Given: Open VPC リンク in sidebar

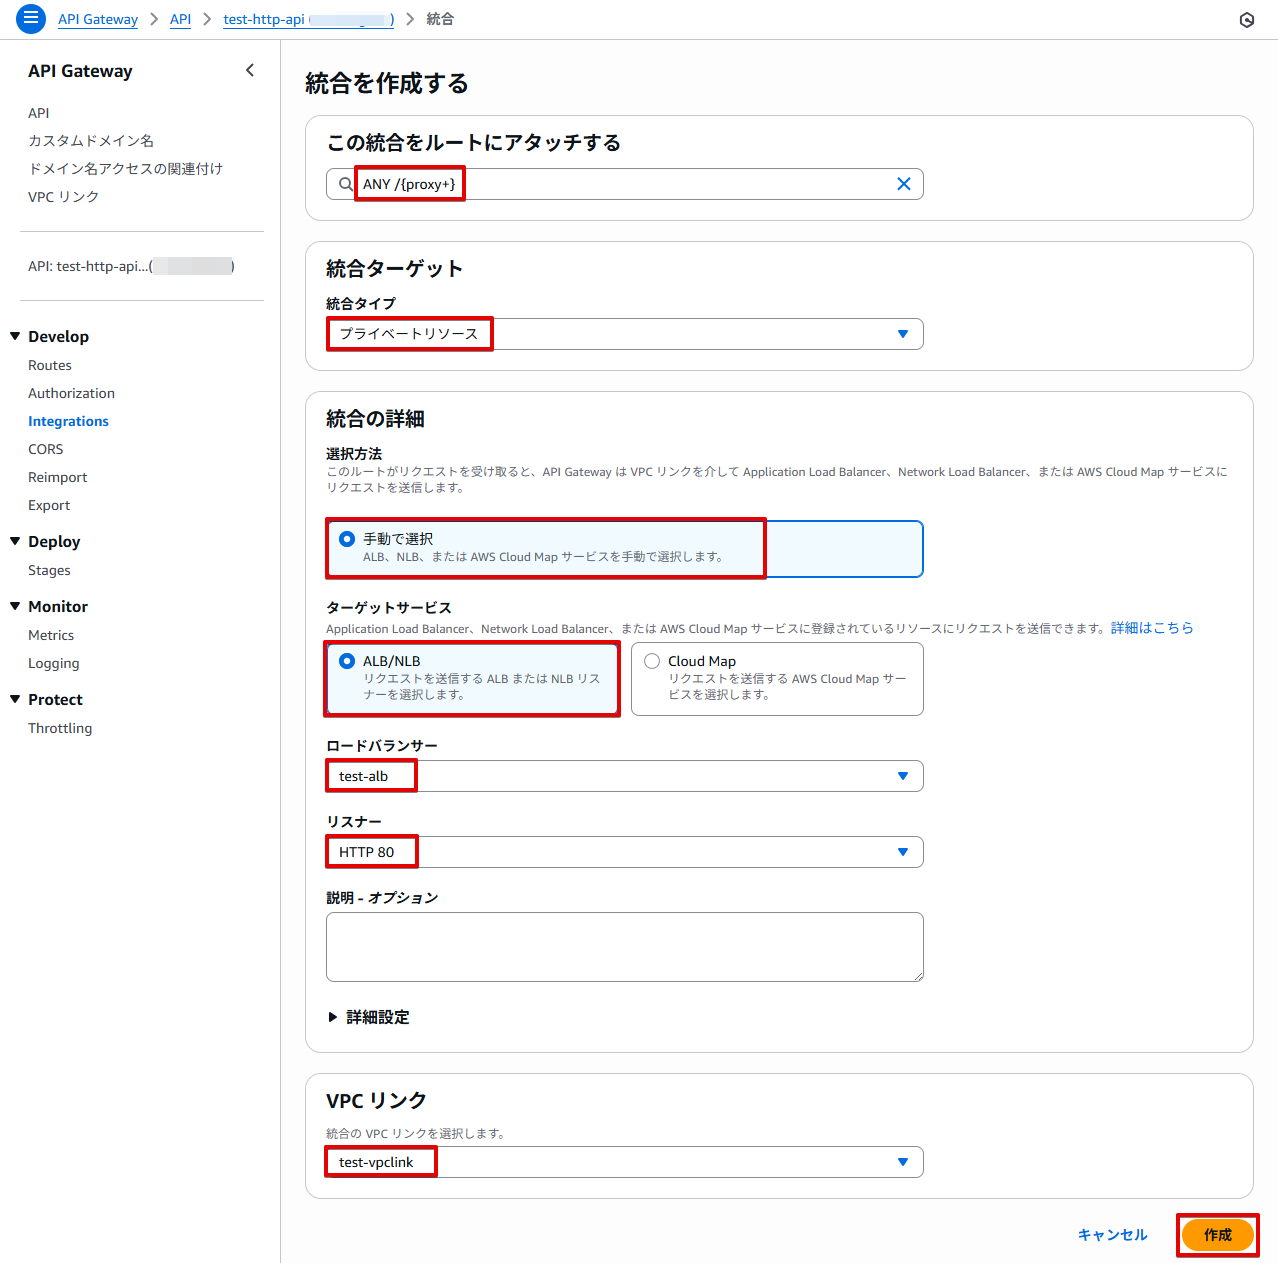Looking at the screenshot, I should point(63,197).
